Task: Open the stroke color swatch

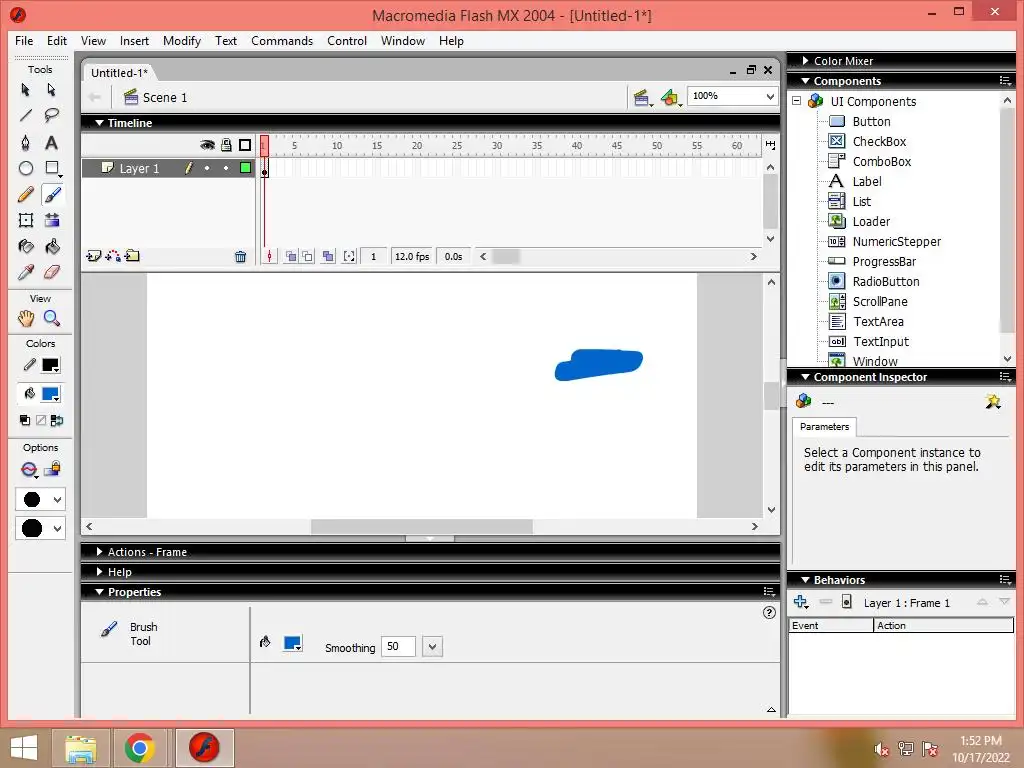Action: coord(51,365)
